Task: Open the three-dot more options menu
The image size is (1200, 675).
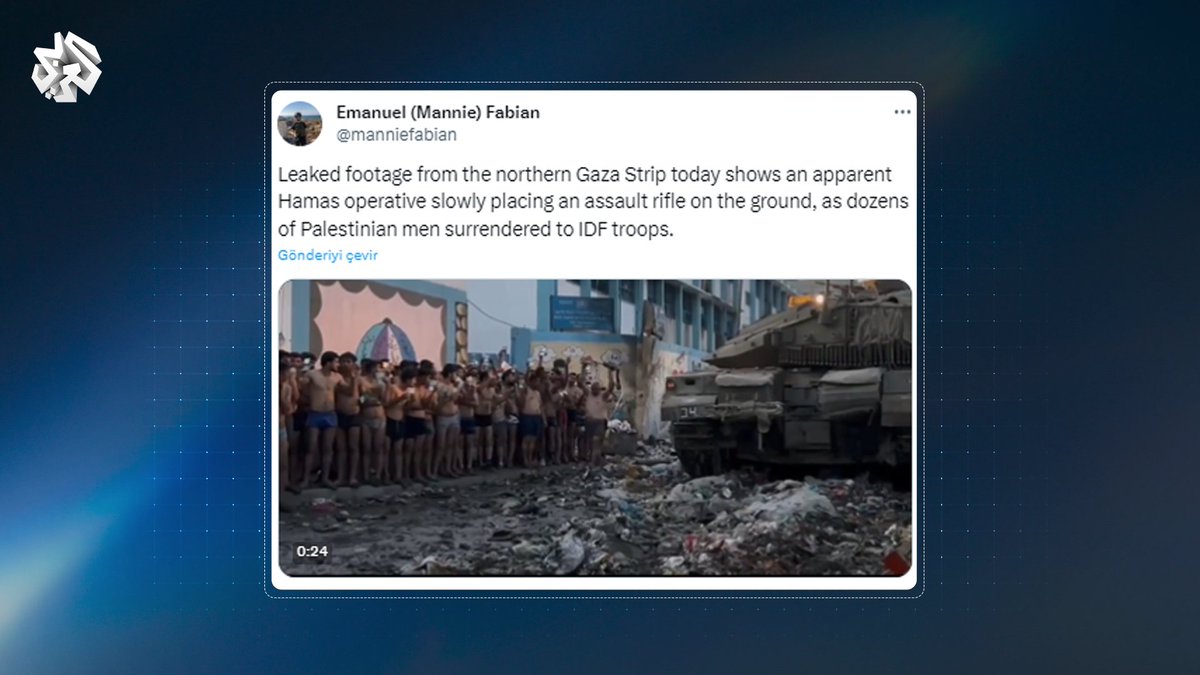Action: click(902, 112)
